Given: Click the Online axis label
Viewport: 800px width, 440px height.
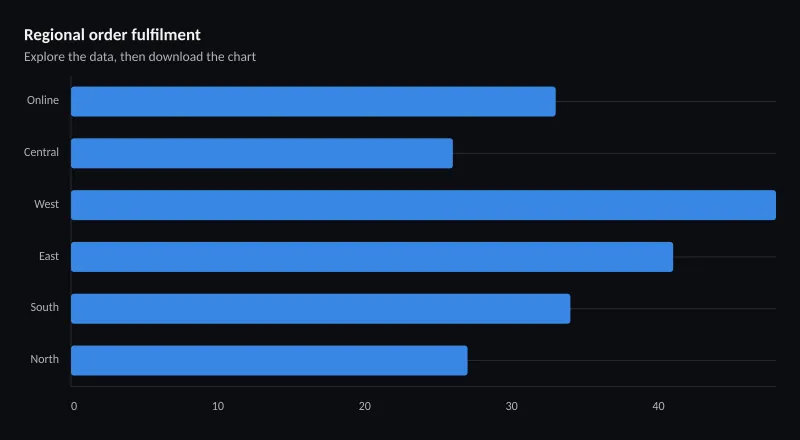Looking at the screenshot, I should coord(43,100).
